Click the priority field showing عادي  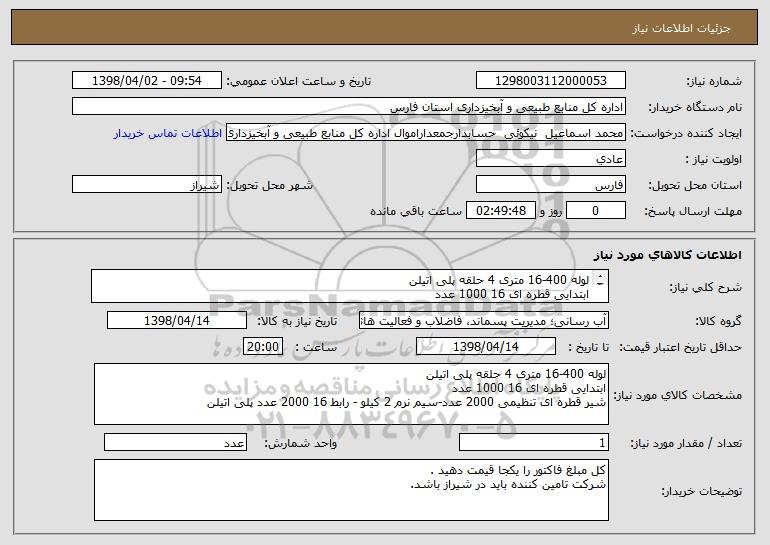(x=551, y=159)
